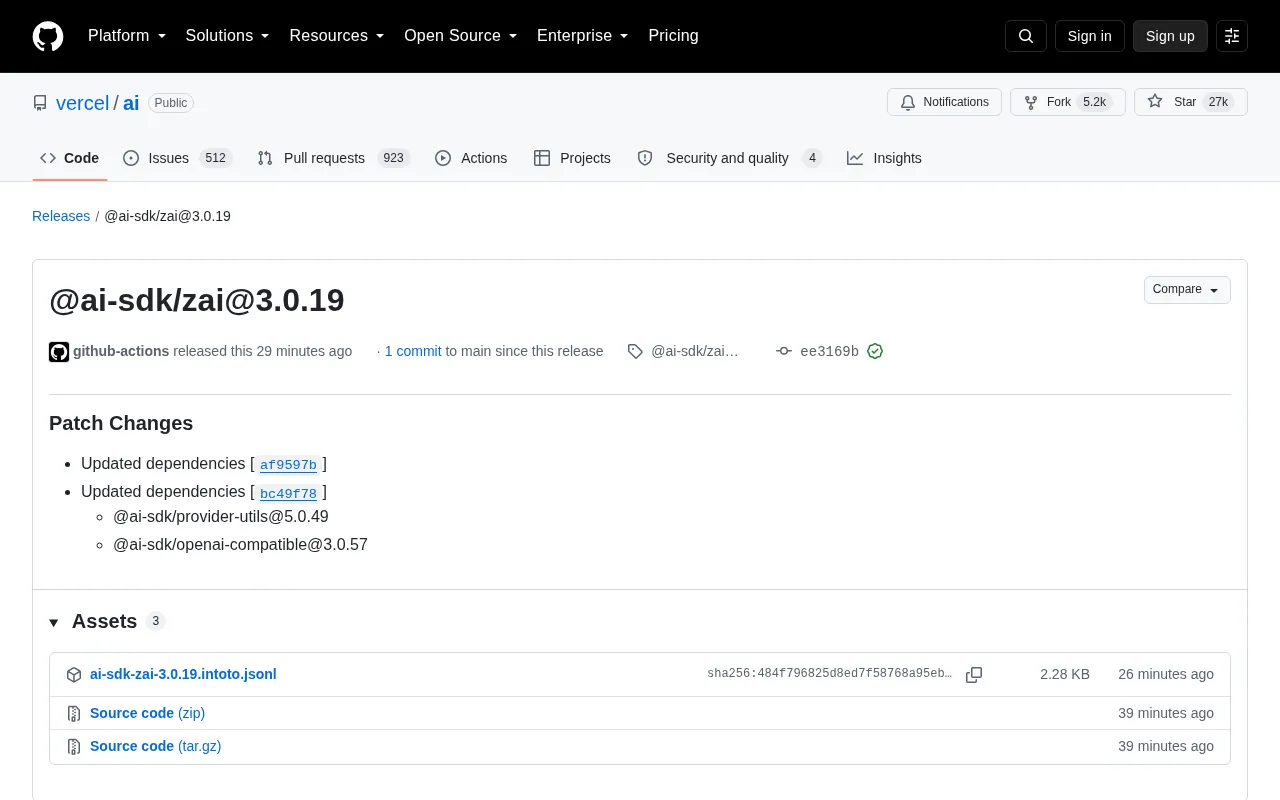This screenshot has height=800, width=1280.
Task: Download ai-sdk-zai-3.0.19.intoto.jsonl asset
Action: pos(183,674)
